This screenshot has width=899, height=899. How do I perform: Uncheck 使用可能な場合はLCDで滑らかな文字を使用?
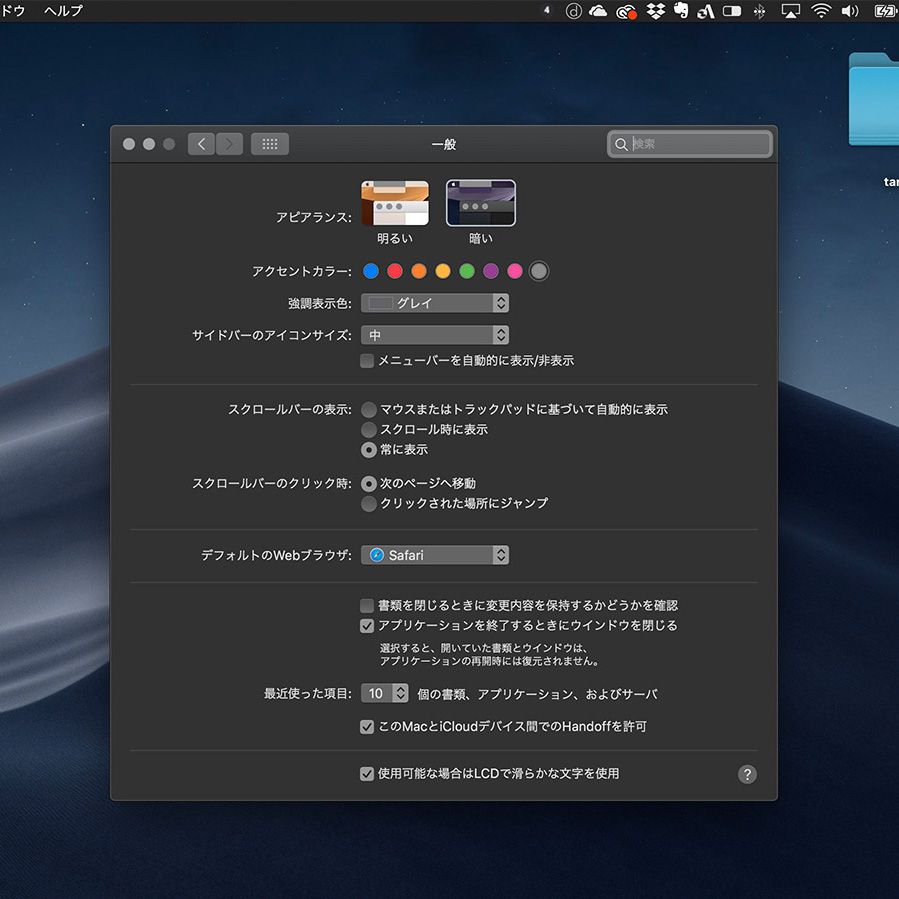(367, 774)
